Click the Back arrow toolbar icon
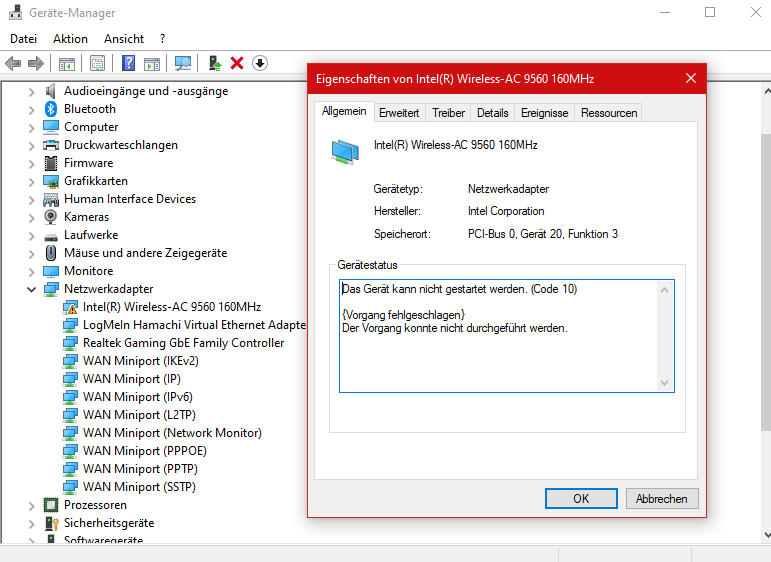The width and height of the screenshot is (771, 562). (13, 63)
